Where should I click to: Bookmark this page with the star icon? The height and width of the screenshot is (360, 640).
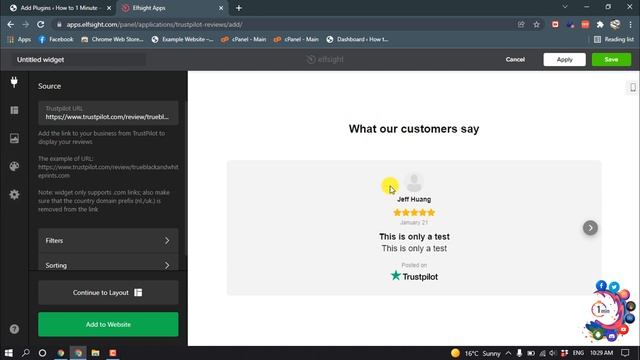coord(536,24)
